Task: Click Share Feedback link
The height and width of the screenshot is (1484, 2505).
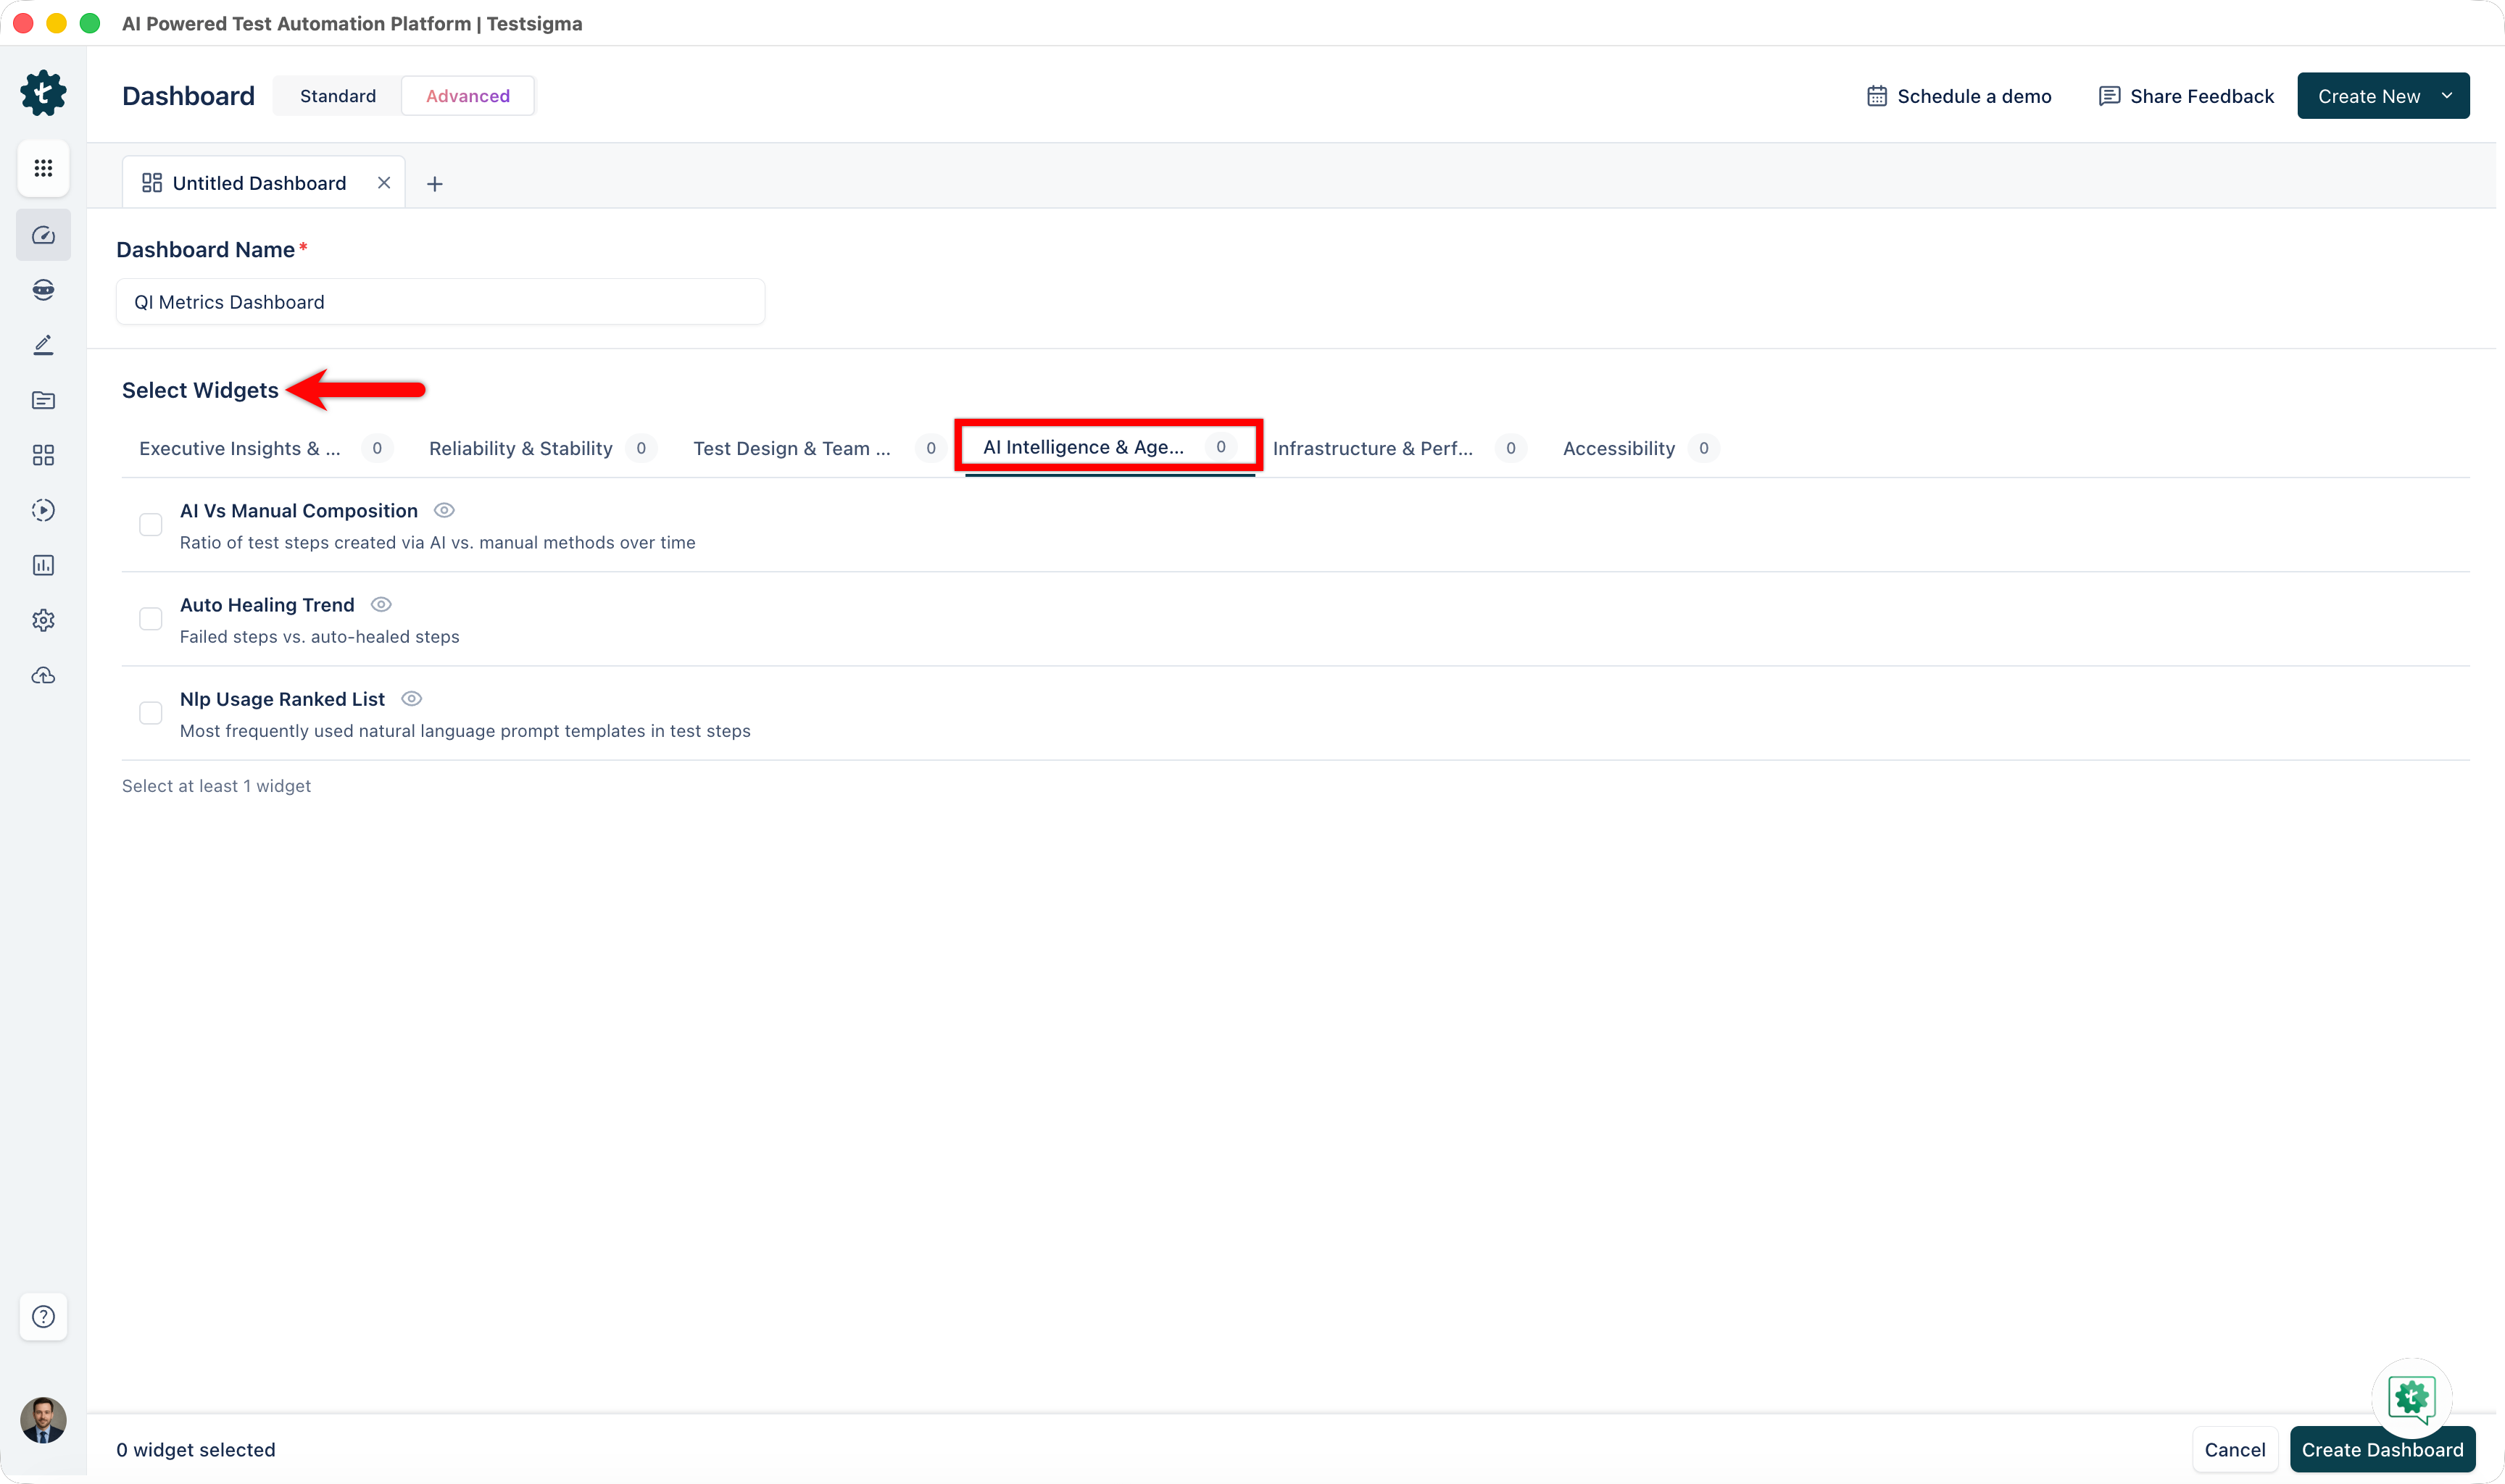Action: tap(2186, 96)
